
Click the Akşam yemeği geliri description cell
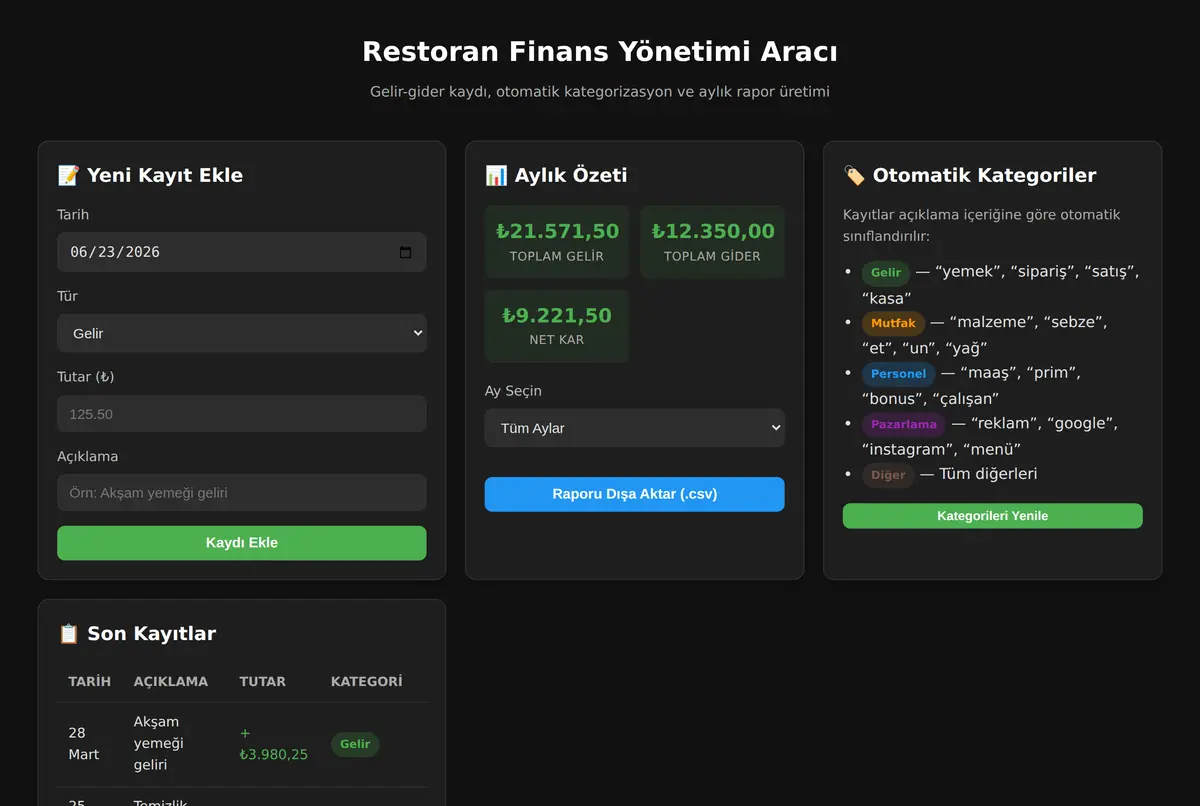pos(176,744)
